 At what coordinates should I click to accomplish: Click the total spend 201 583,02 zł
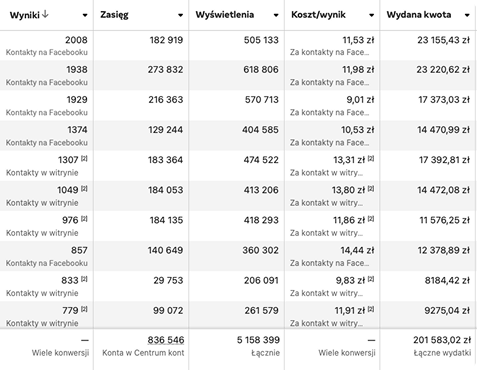[x=442, y=340]
